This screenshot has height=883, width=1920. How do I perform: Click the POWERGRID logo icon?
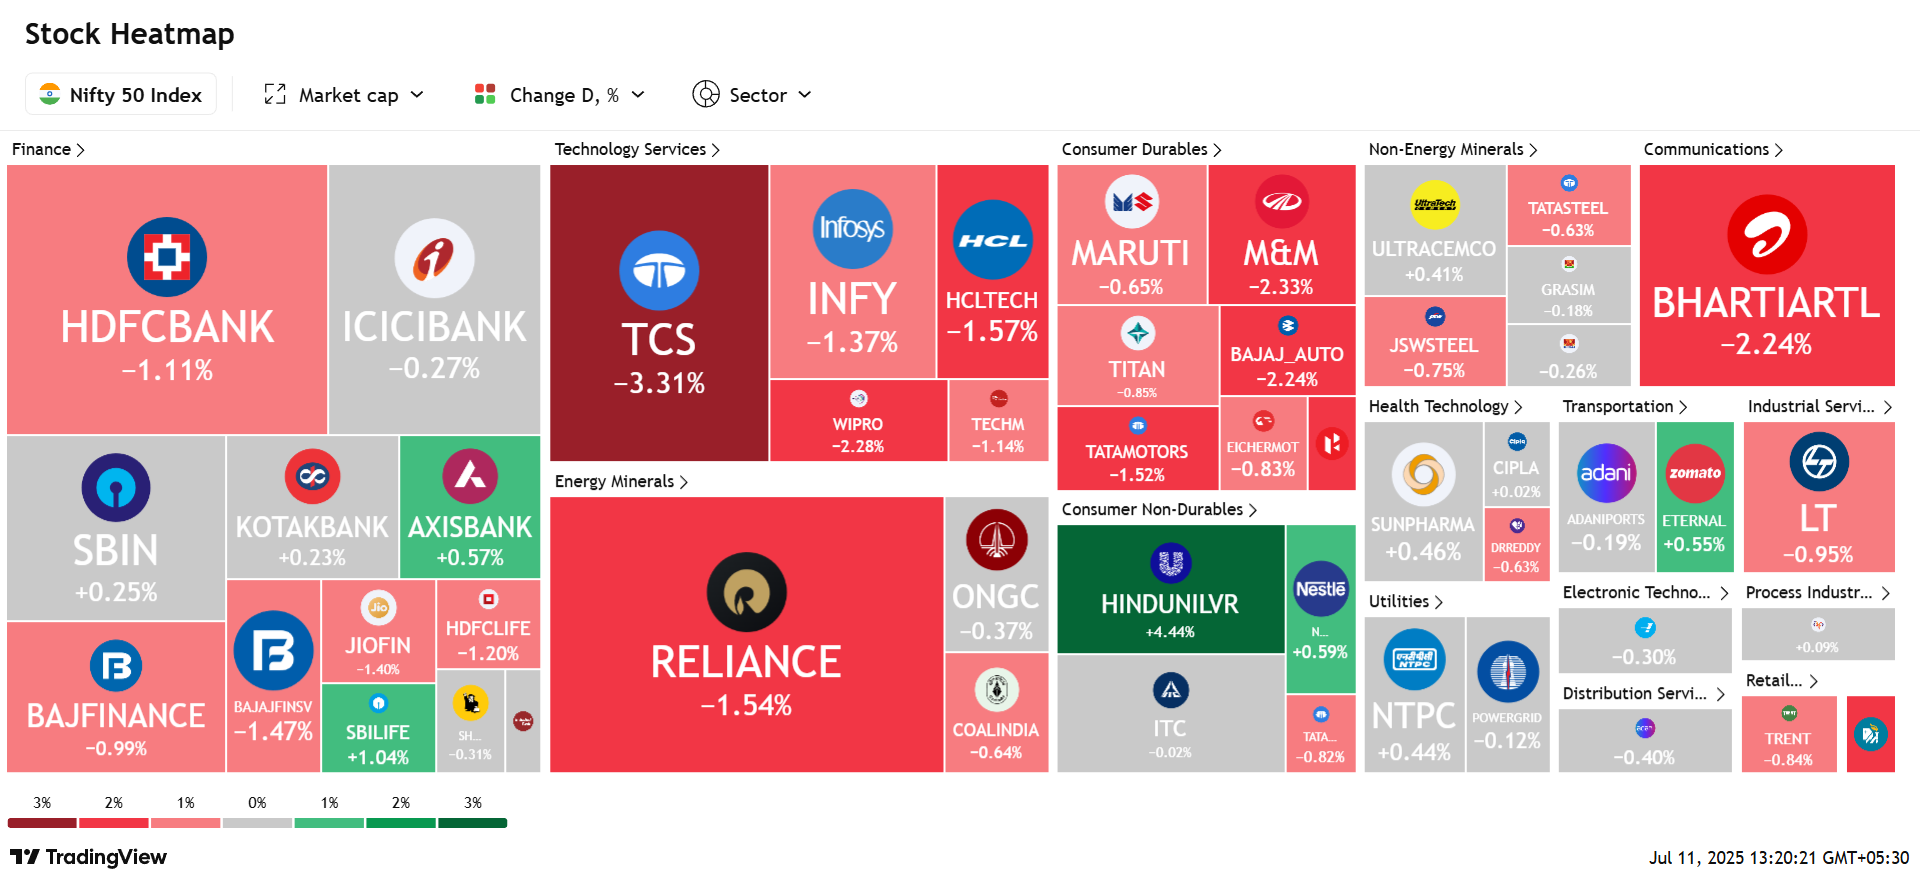click(1507, 671)
